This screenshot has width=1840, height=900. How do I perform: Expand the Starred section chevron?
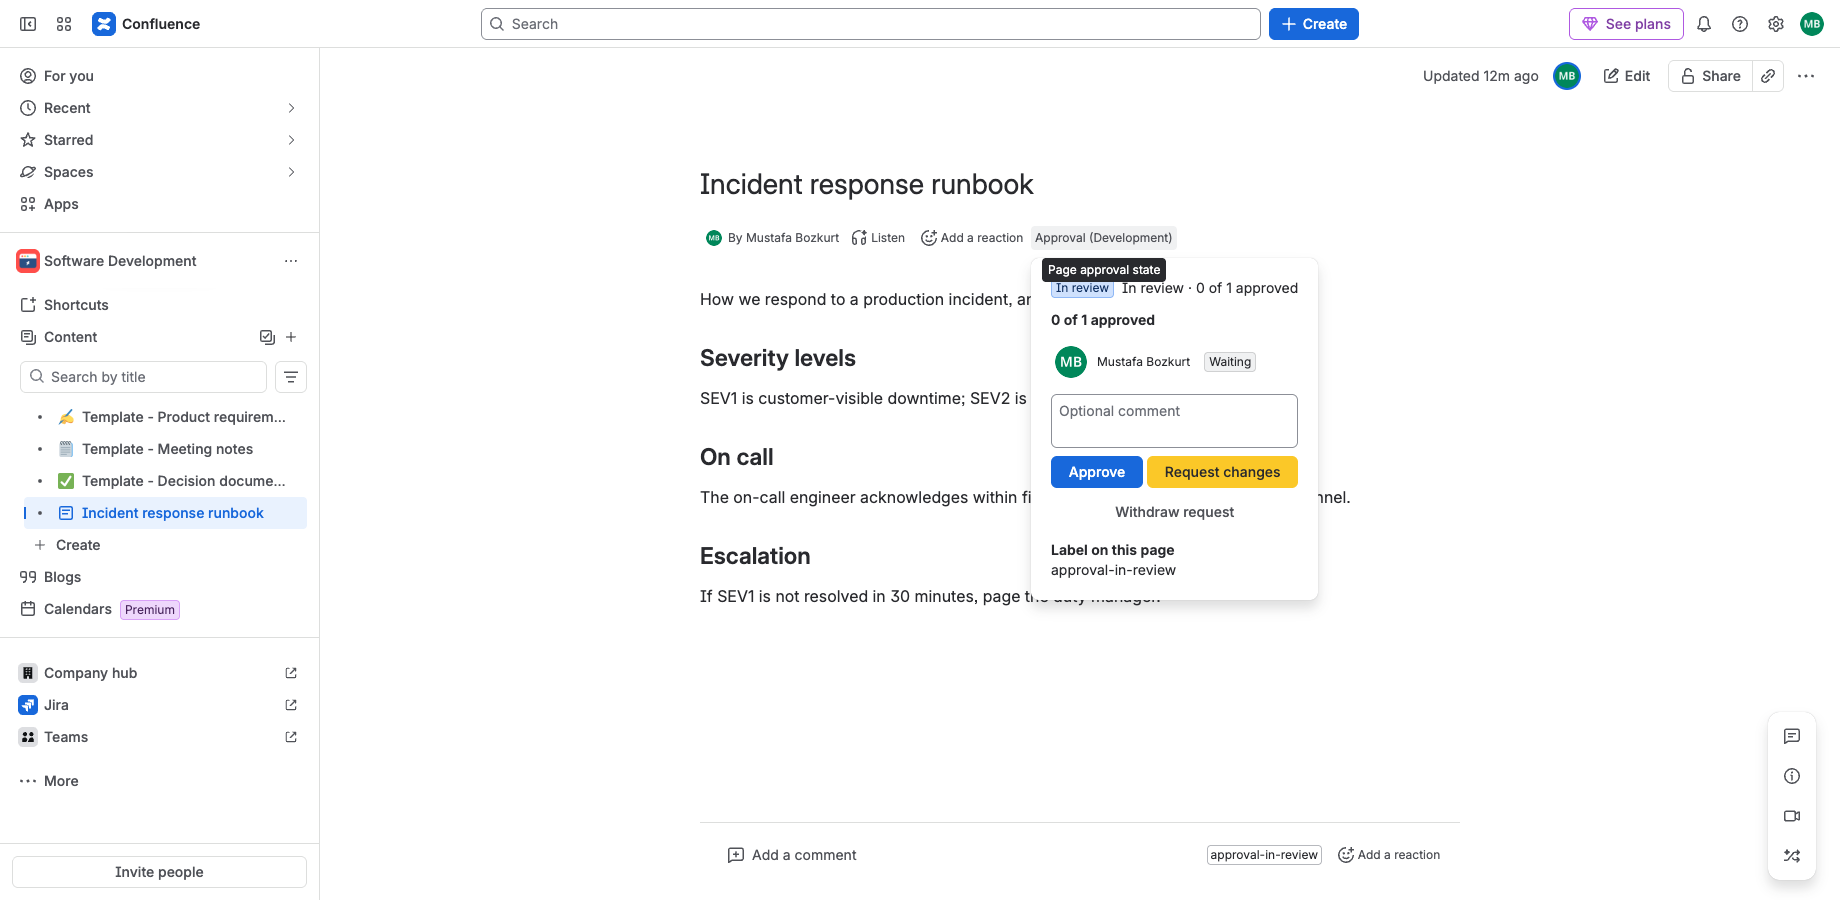(x=291, y=140)
